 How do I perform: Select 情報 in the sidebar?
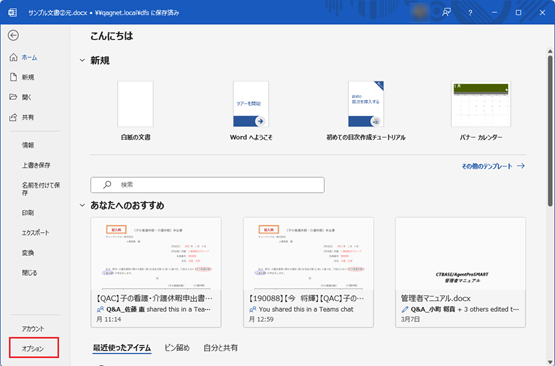point(28,145)
